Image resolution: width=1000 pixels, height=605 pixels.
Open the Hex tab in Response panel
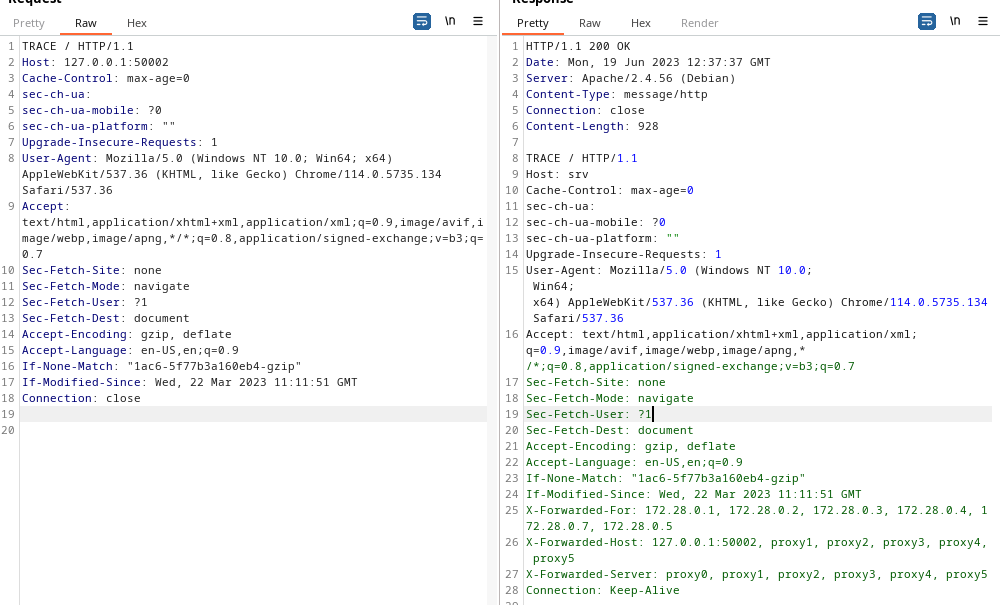[x=641, y=23]
